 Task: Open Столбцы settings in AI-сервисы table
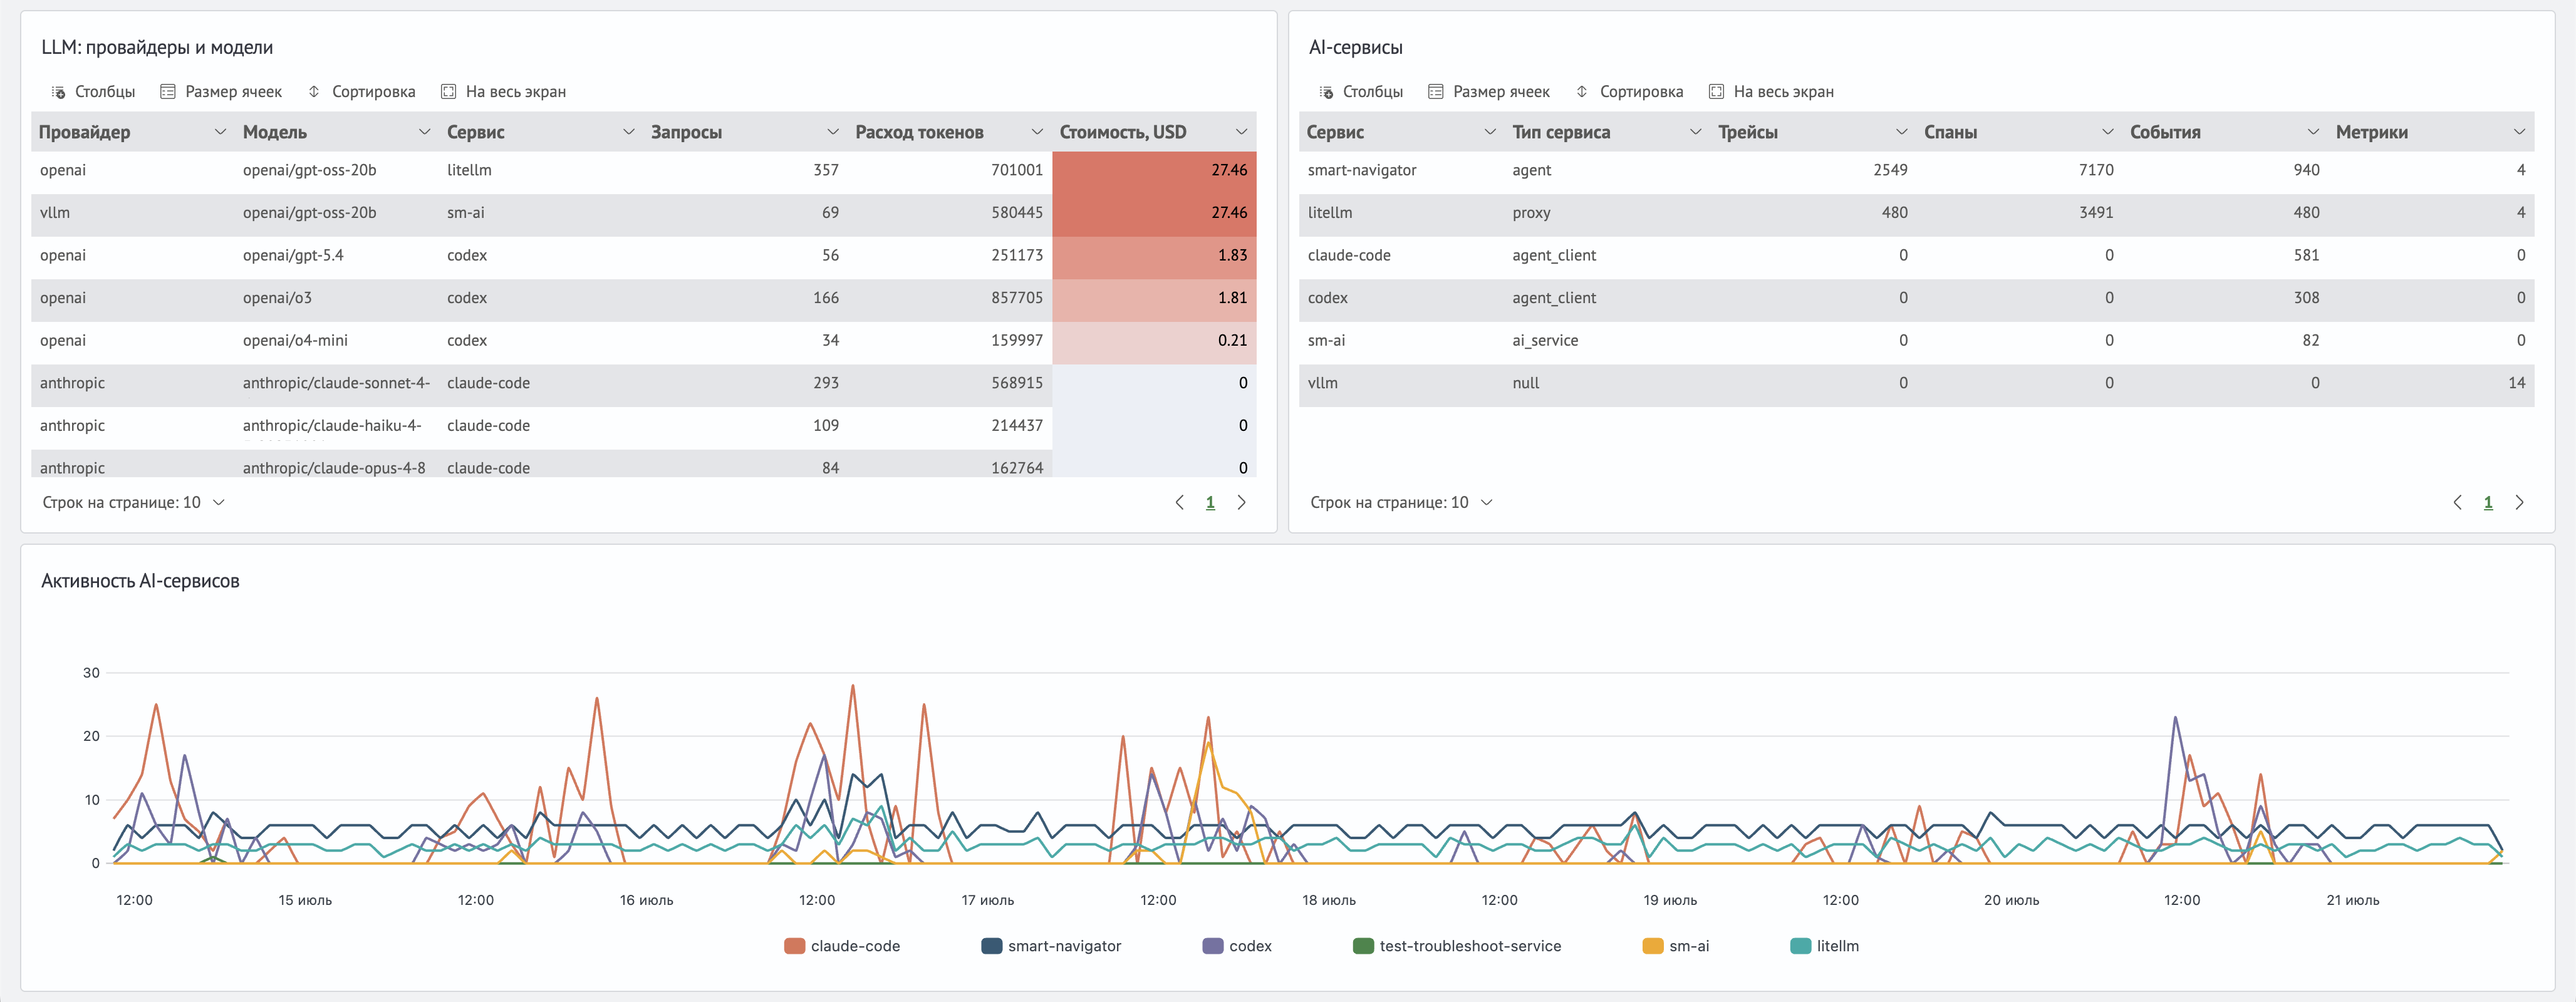click(1361, 92)
